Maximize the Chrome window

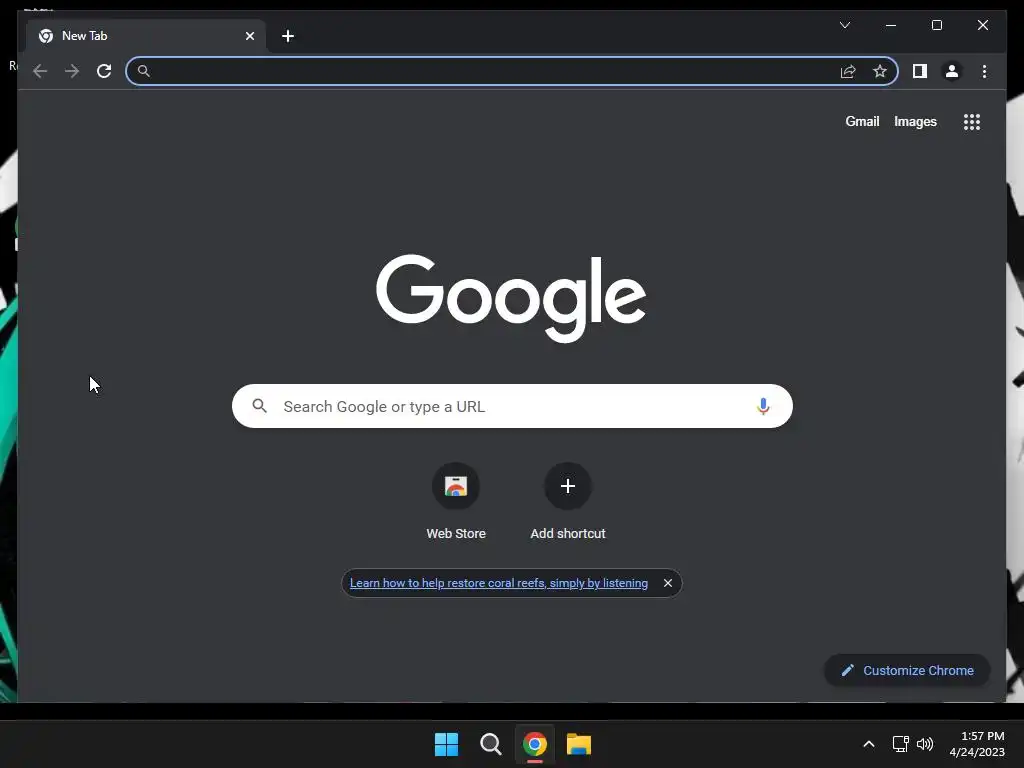(x=936, y=25)
